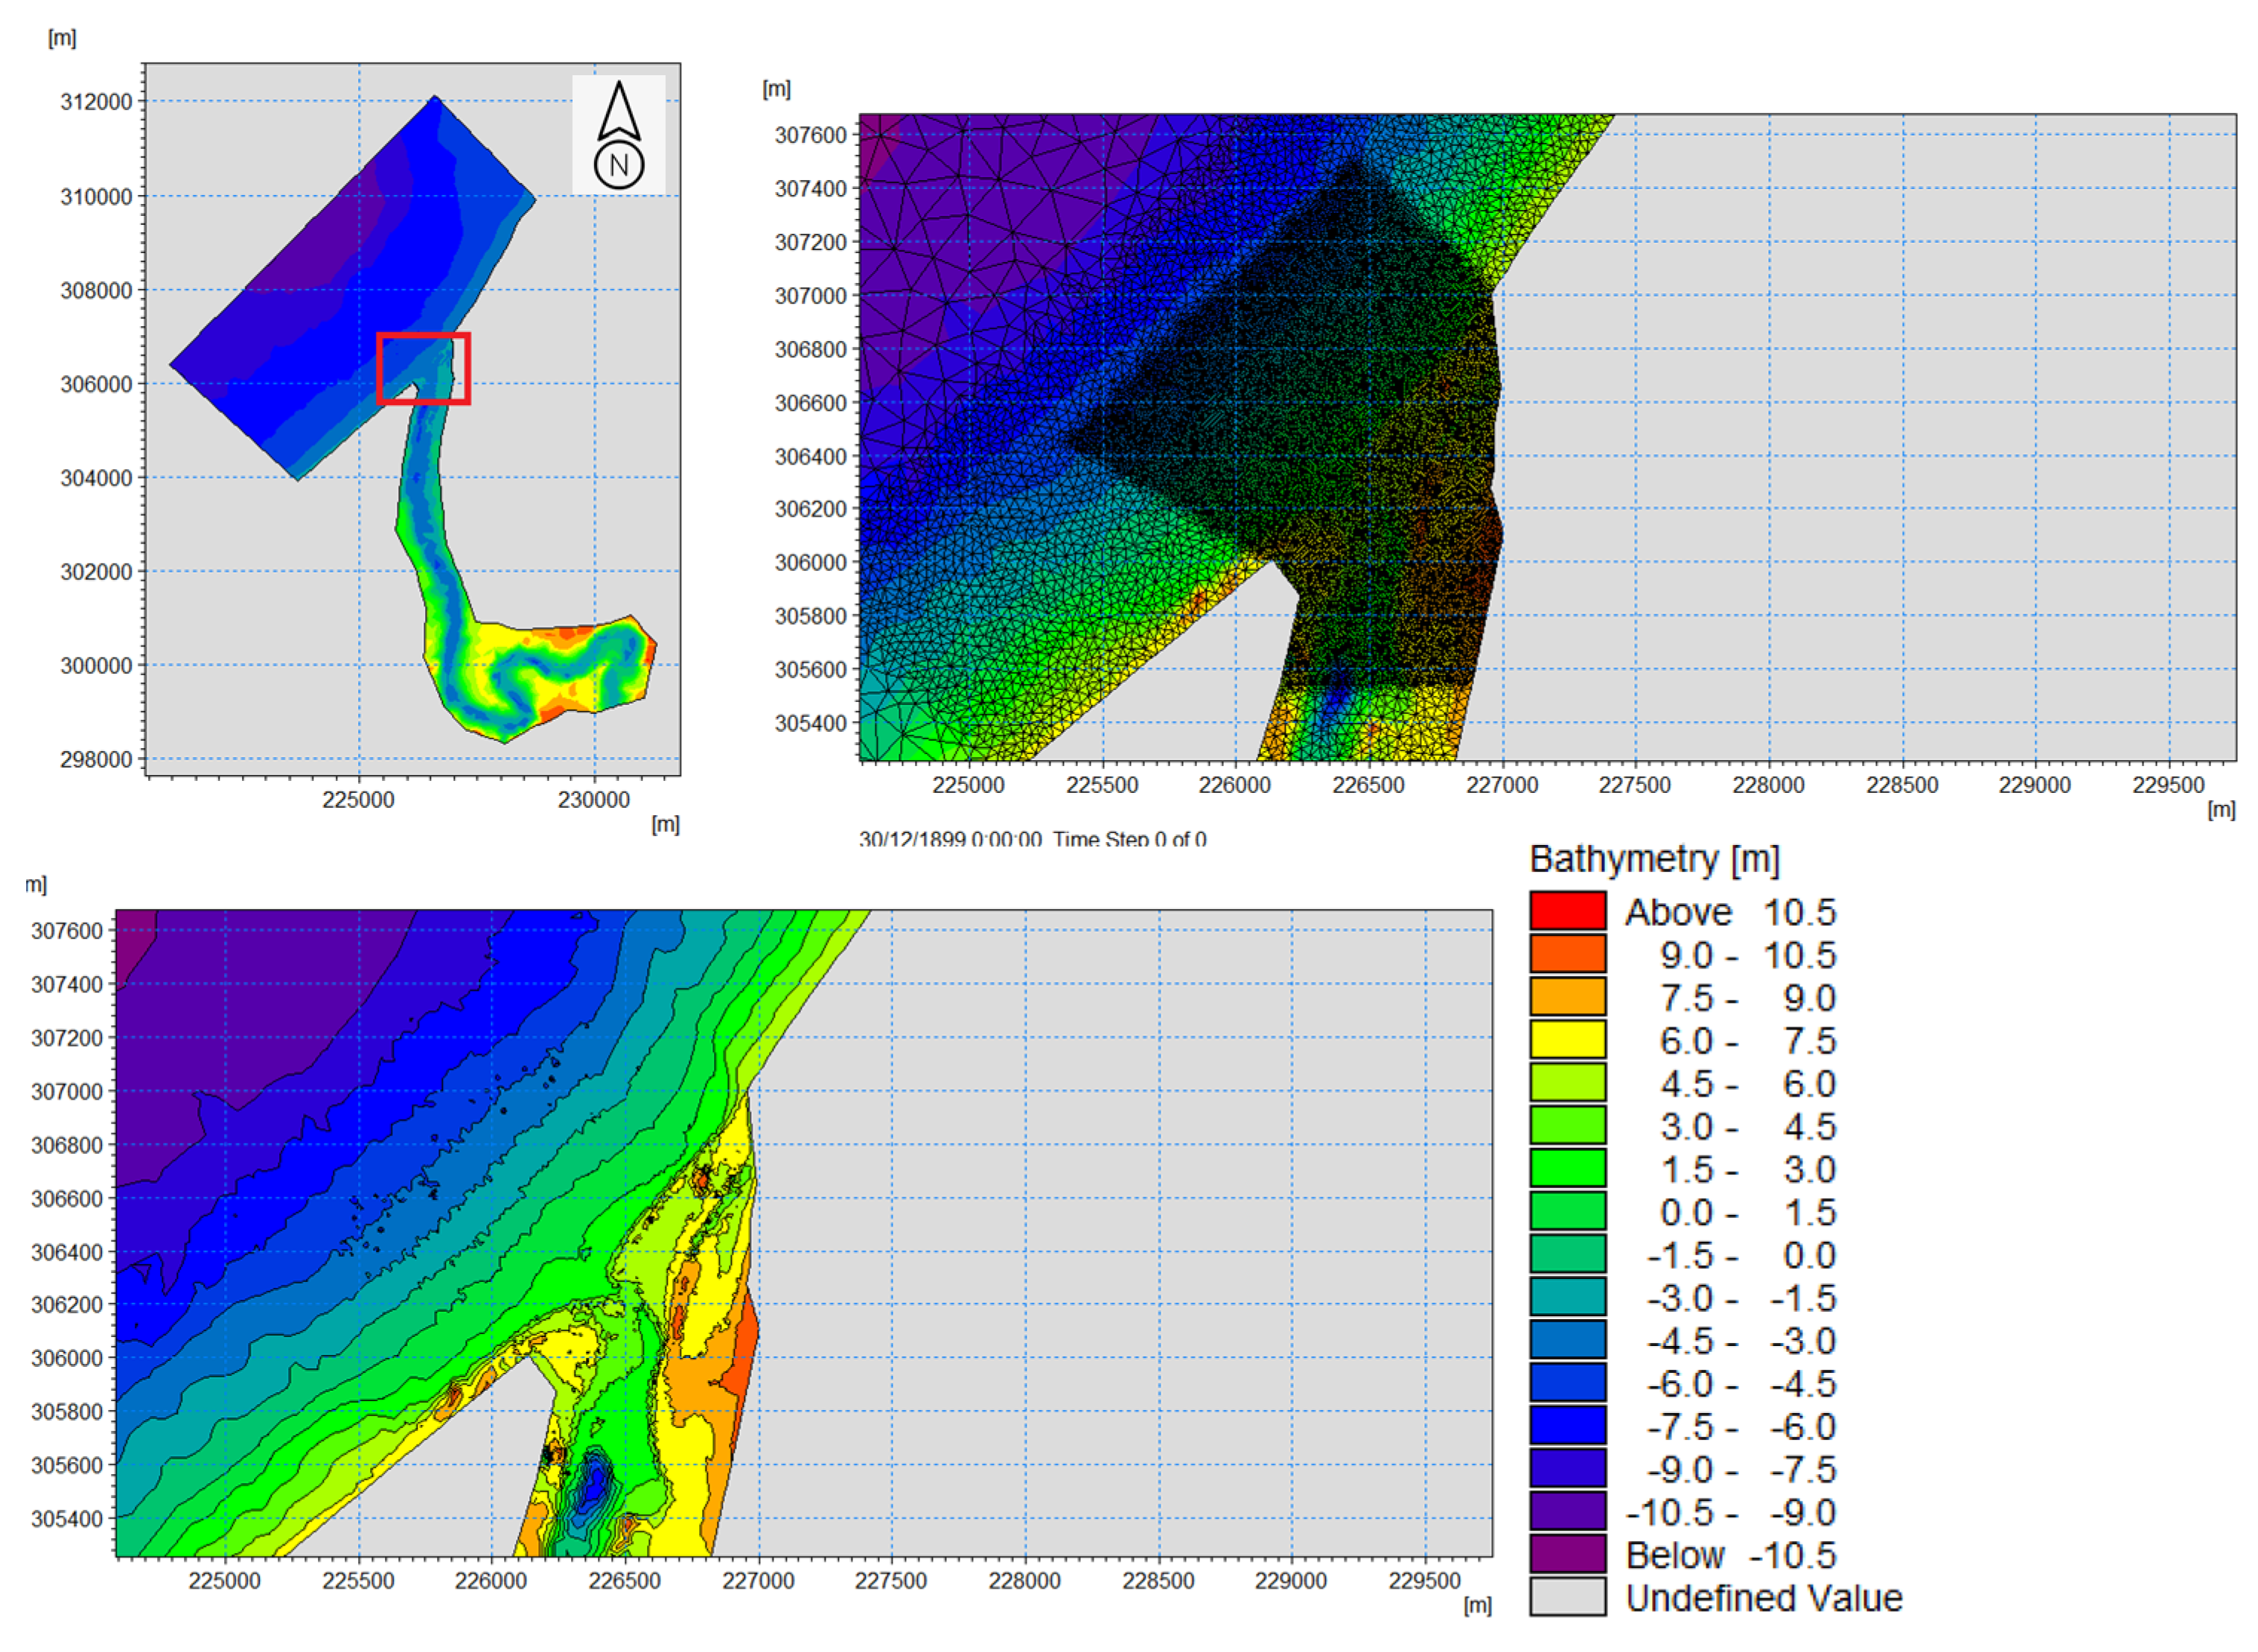Click the 229500 x-axis label of contour map
Screen dimensions: 2258x1652
pos(1425,1581)
